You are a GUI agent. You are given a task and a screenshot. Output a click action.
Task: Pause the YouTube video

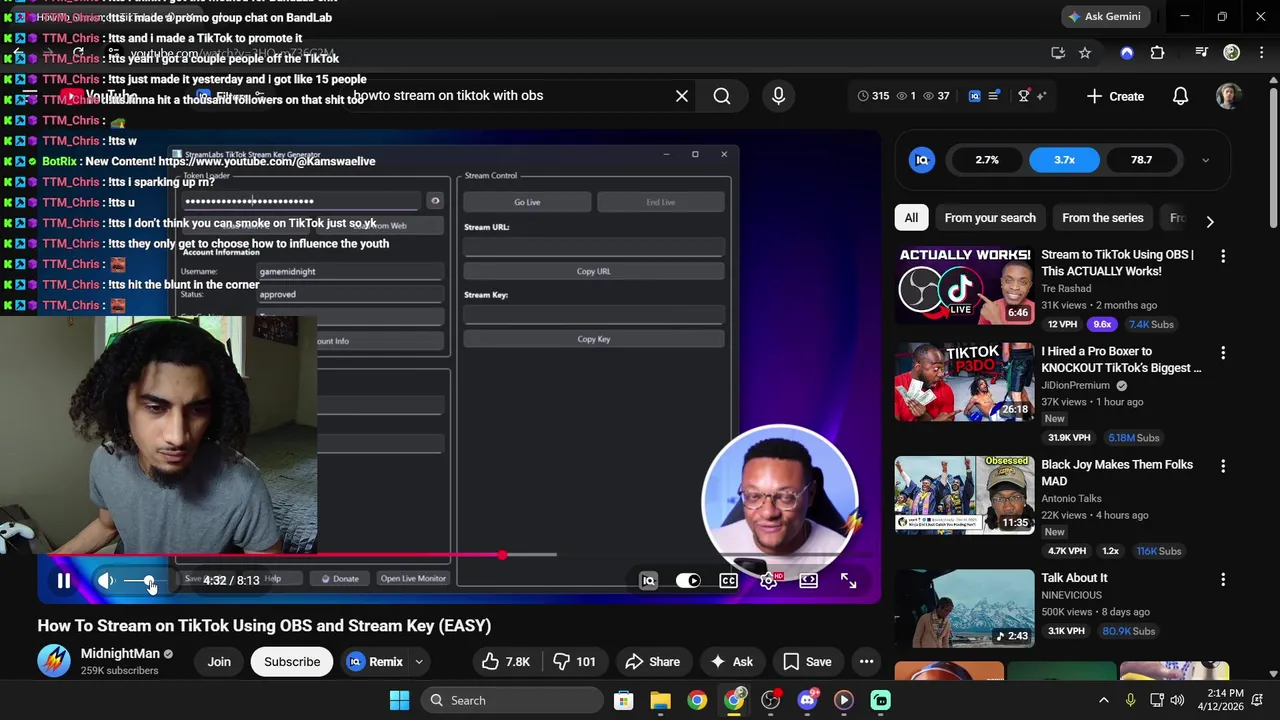pos(63,580)
